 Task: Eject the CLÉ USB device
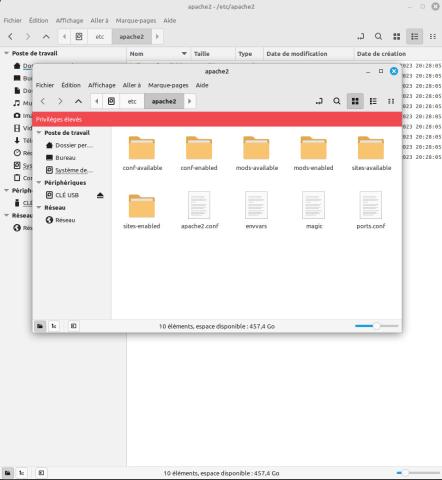(100, 195)
